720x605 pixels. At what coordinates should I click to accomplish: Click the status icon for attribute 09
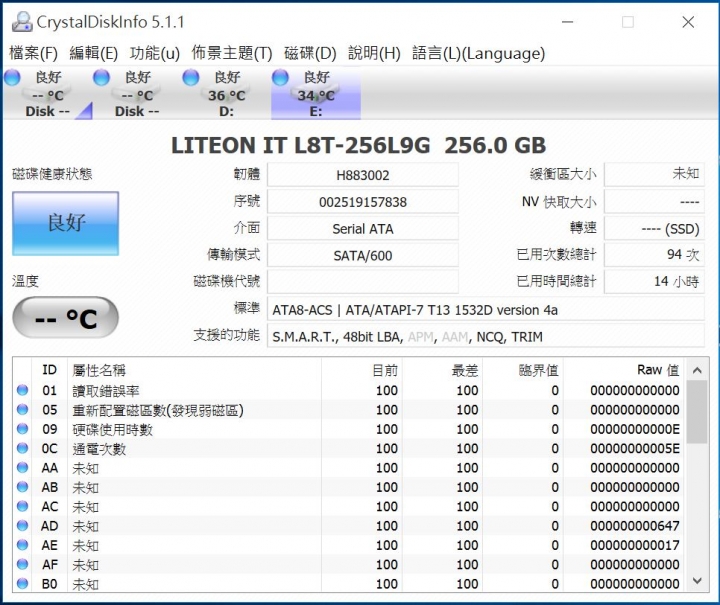point(22,429)
